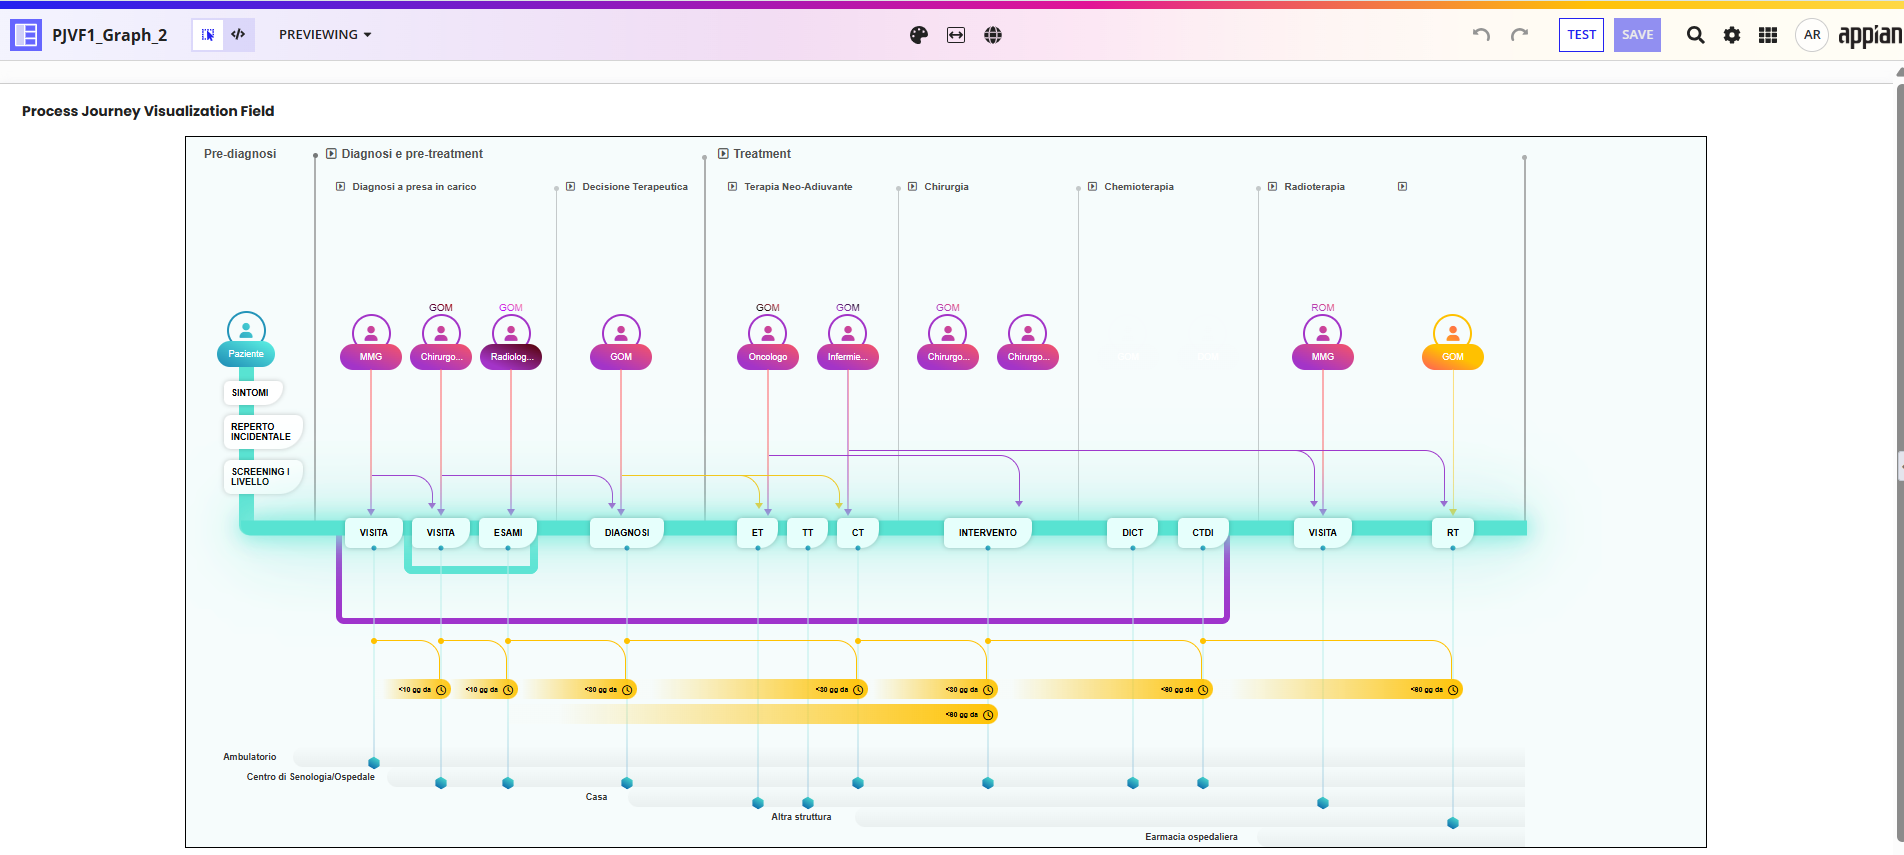Click the redo arrow icon
Screen dimensions: 1904x855
[x=1520, y=35]
